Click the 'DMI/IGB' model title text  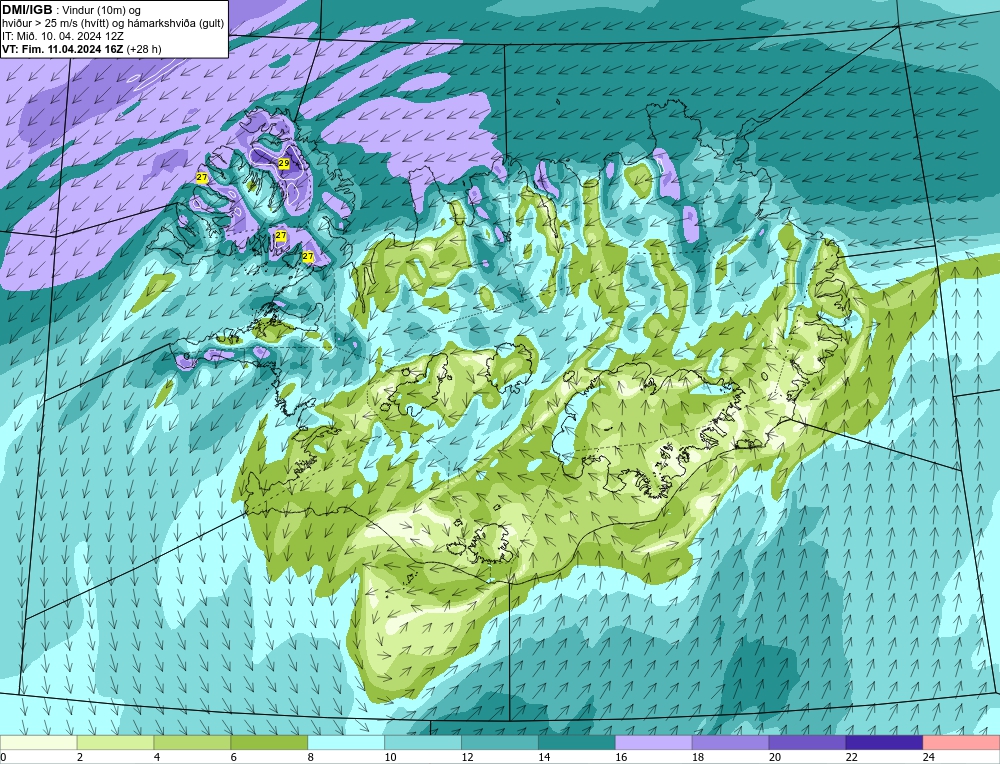coord(27,10)
